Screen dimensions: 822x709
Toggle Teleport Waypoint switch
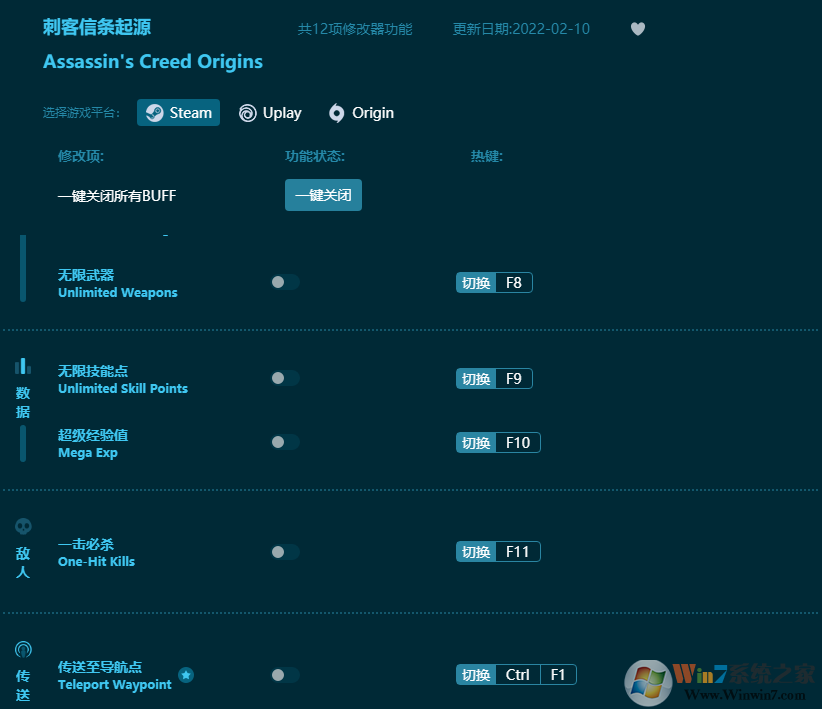coord(285,675)
